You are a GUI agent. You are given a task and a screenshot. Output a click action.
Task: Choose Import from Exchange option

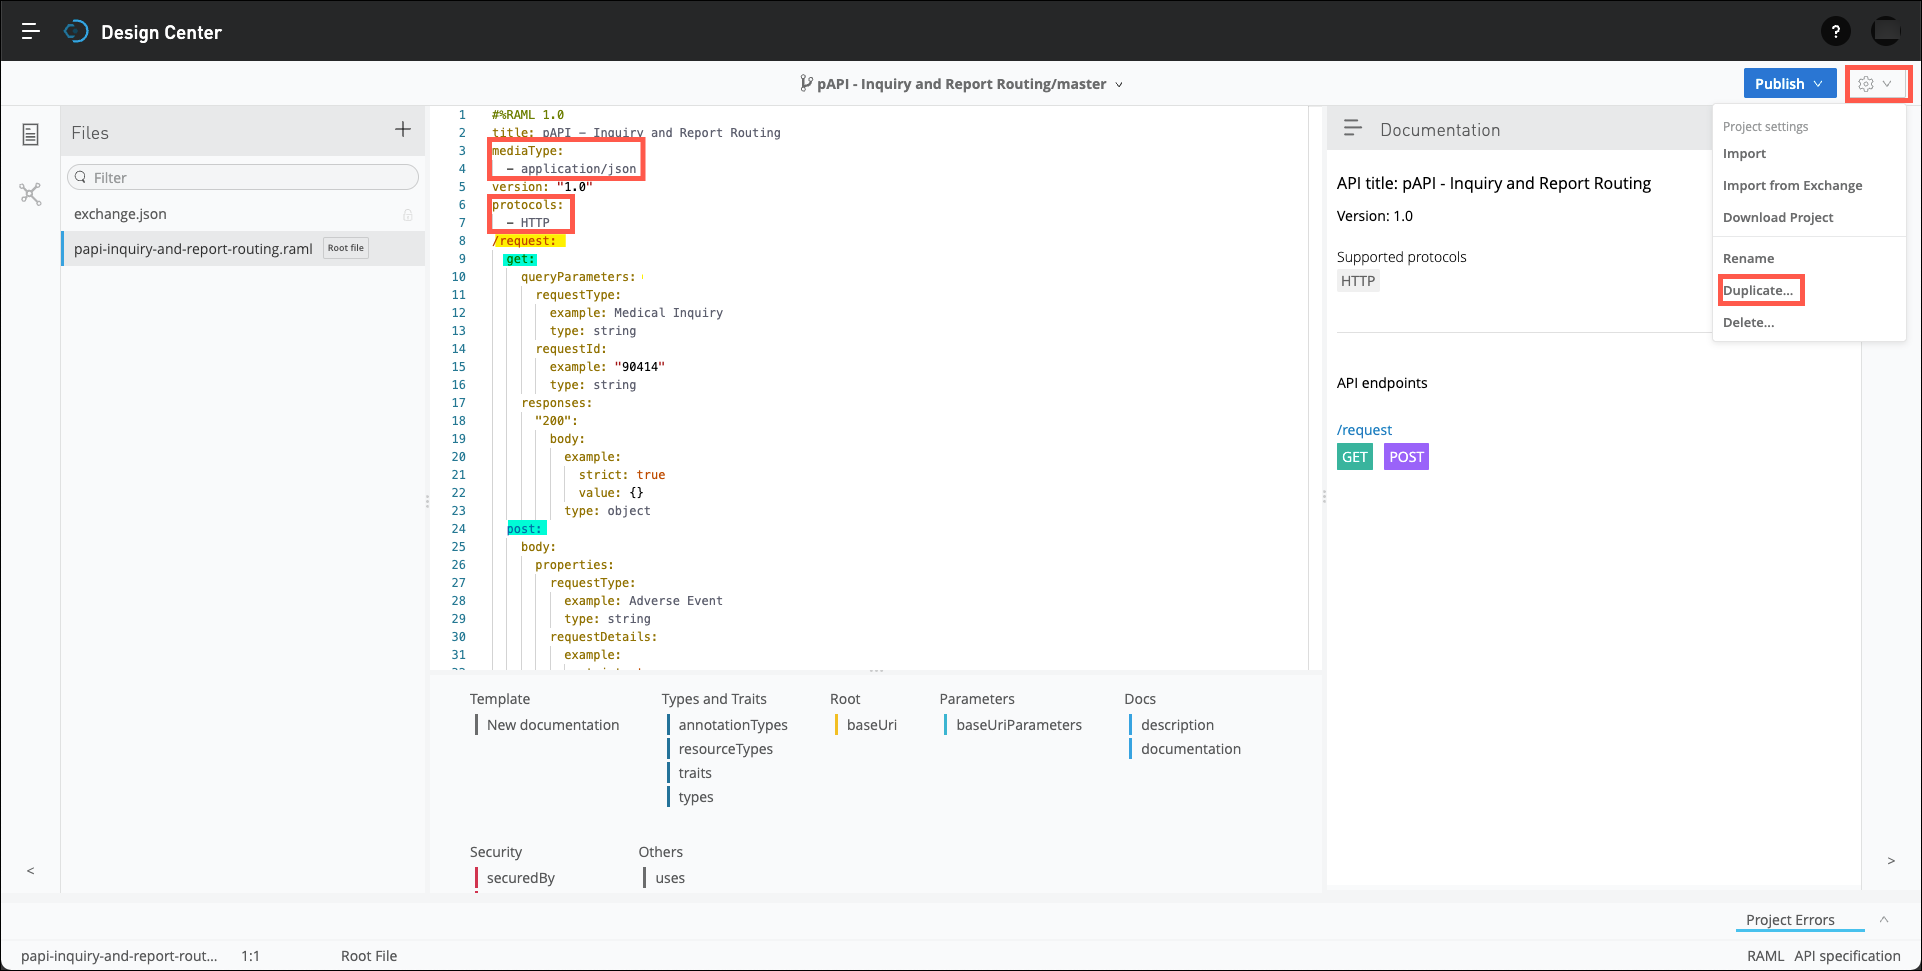coord(1792,185)
